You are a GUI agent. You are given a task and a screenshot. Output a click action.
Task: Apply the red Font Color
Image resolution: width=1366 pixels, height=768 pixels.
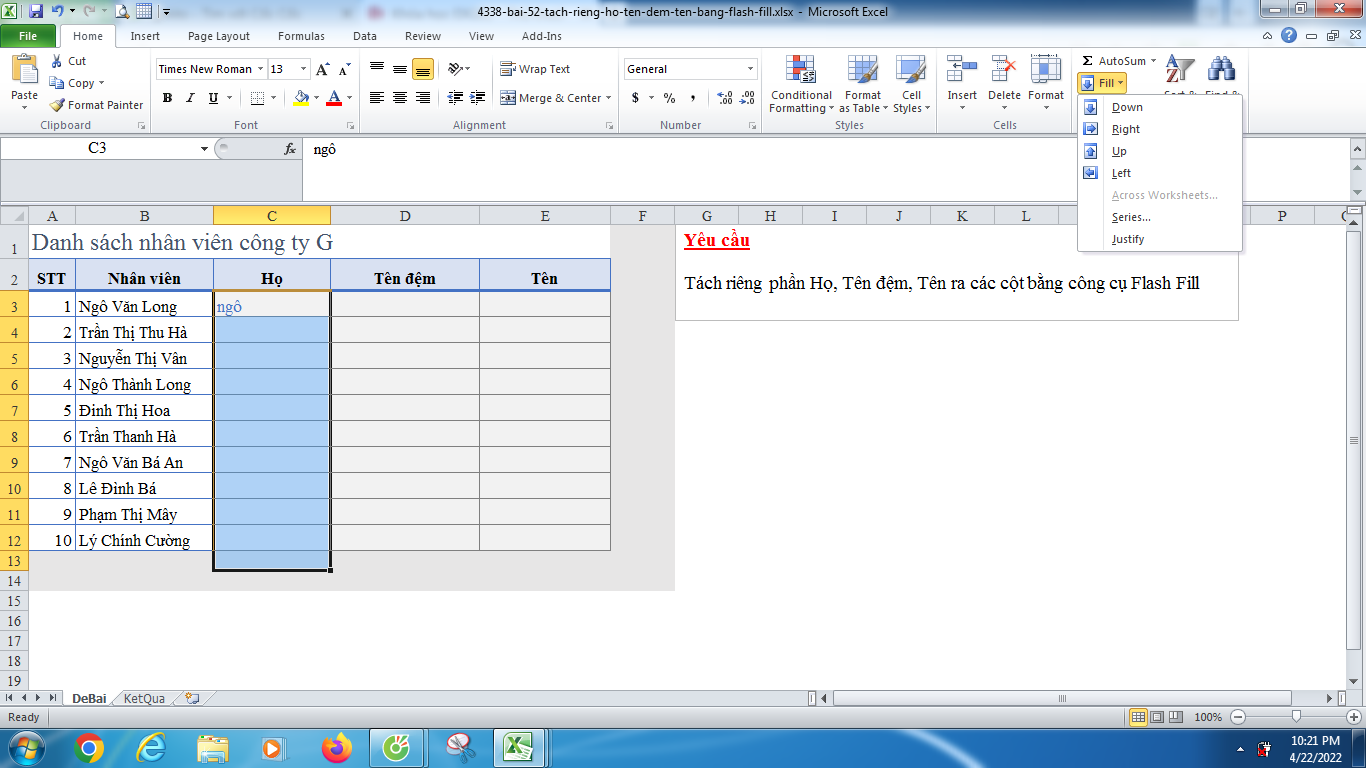[333, 98]
